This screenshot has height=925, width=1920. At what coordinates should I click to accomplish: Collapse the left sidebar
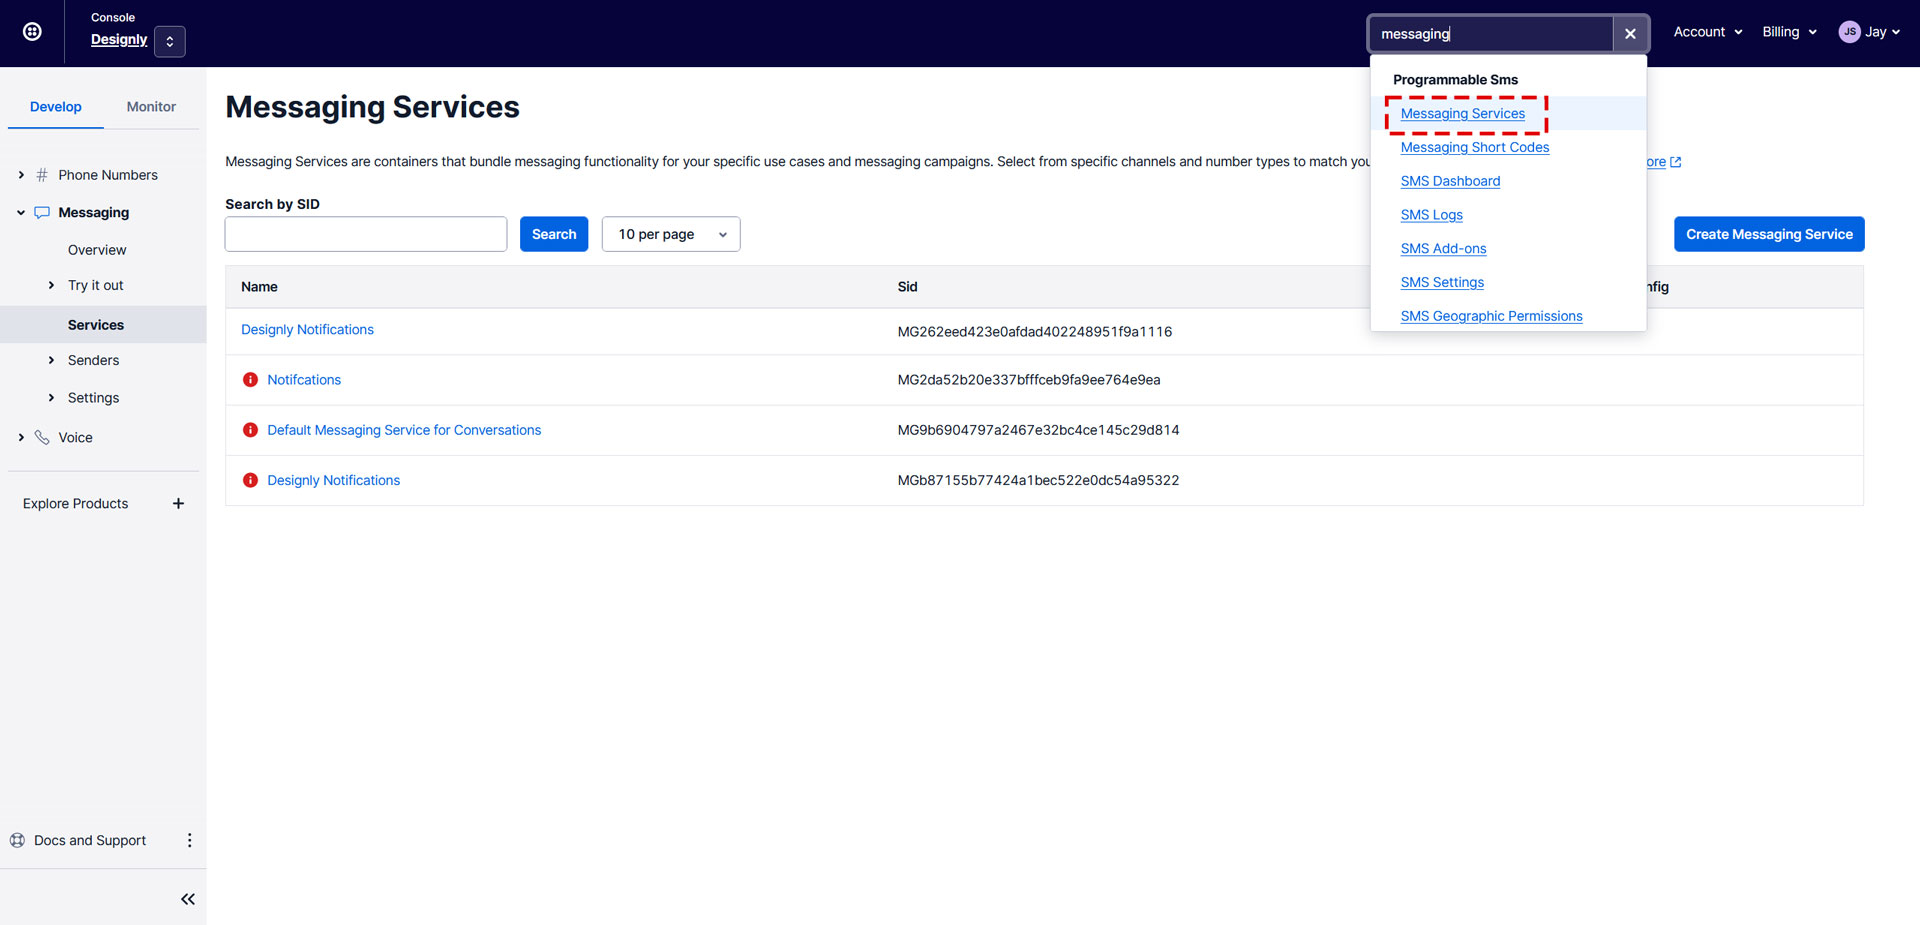pyautogui.click(x=187, y=898)
